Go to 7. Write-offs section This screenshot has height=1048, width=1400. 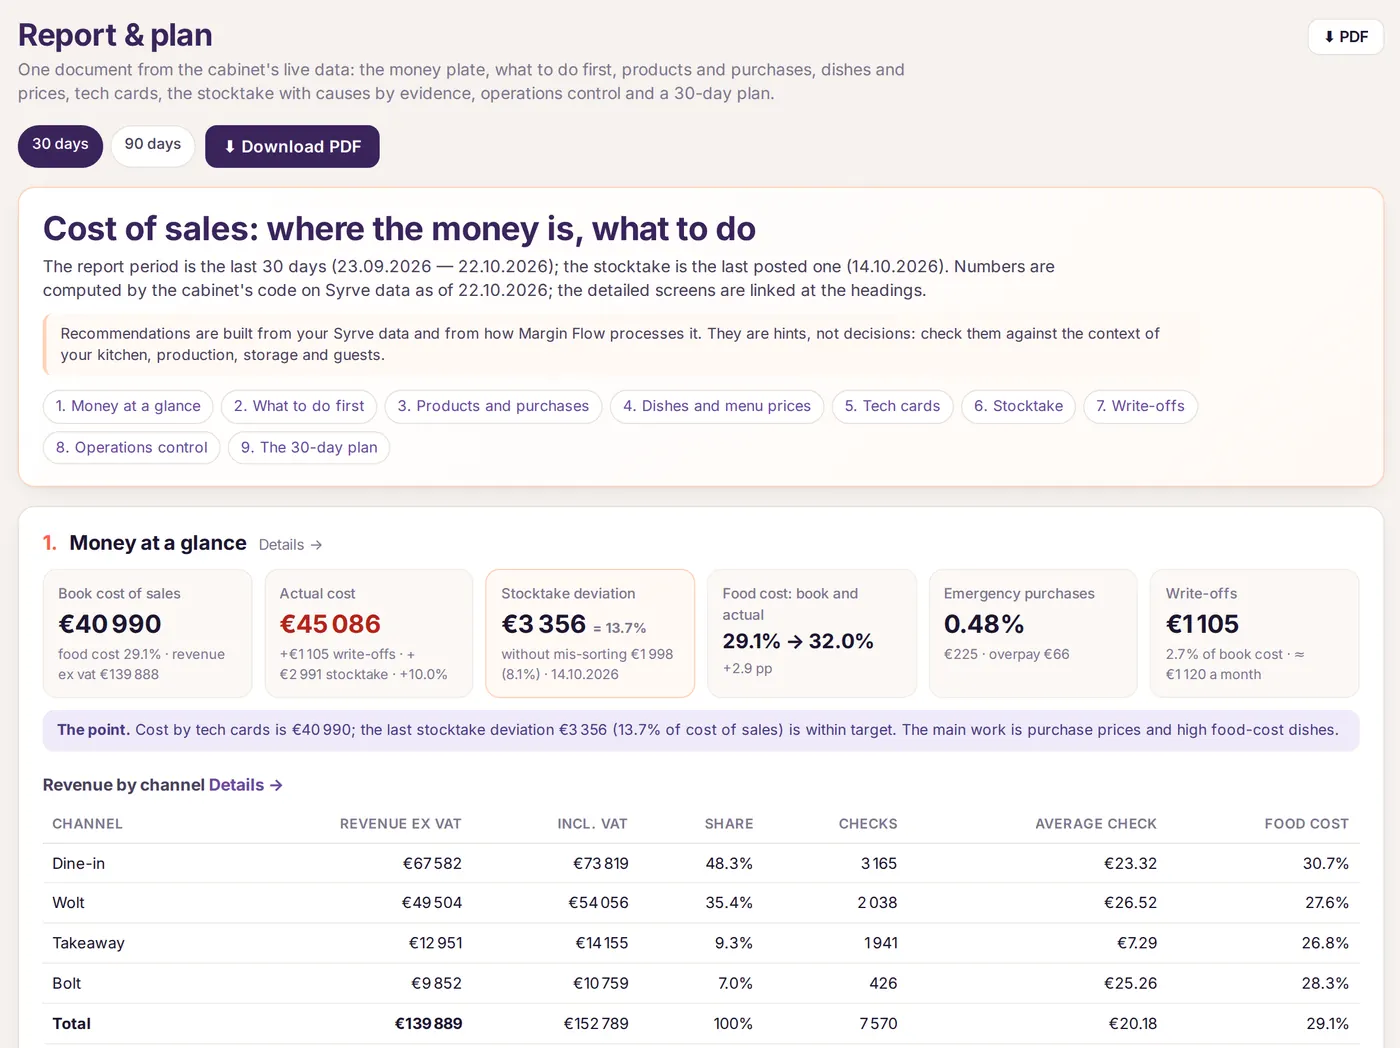(1140, 406)
